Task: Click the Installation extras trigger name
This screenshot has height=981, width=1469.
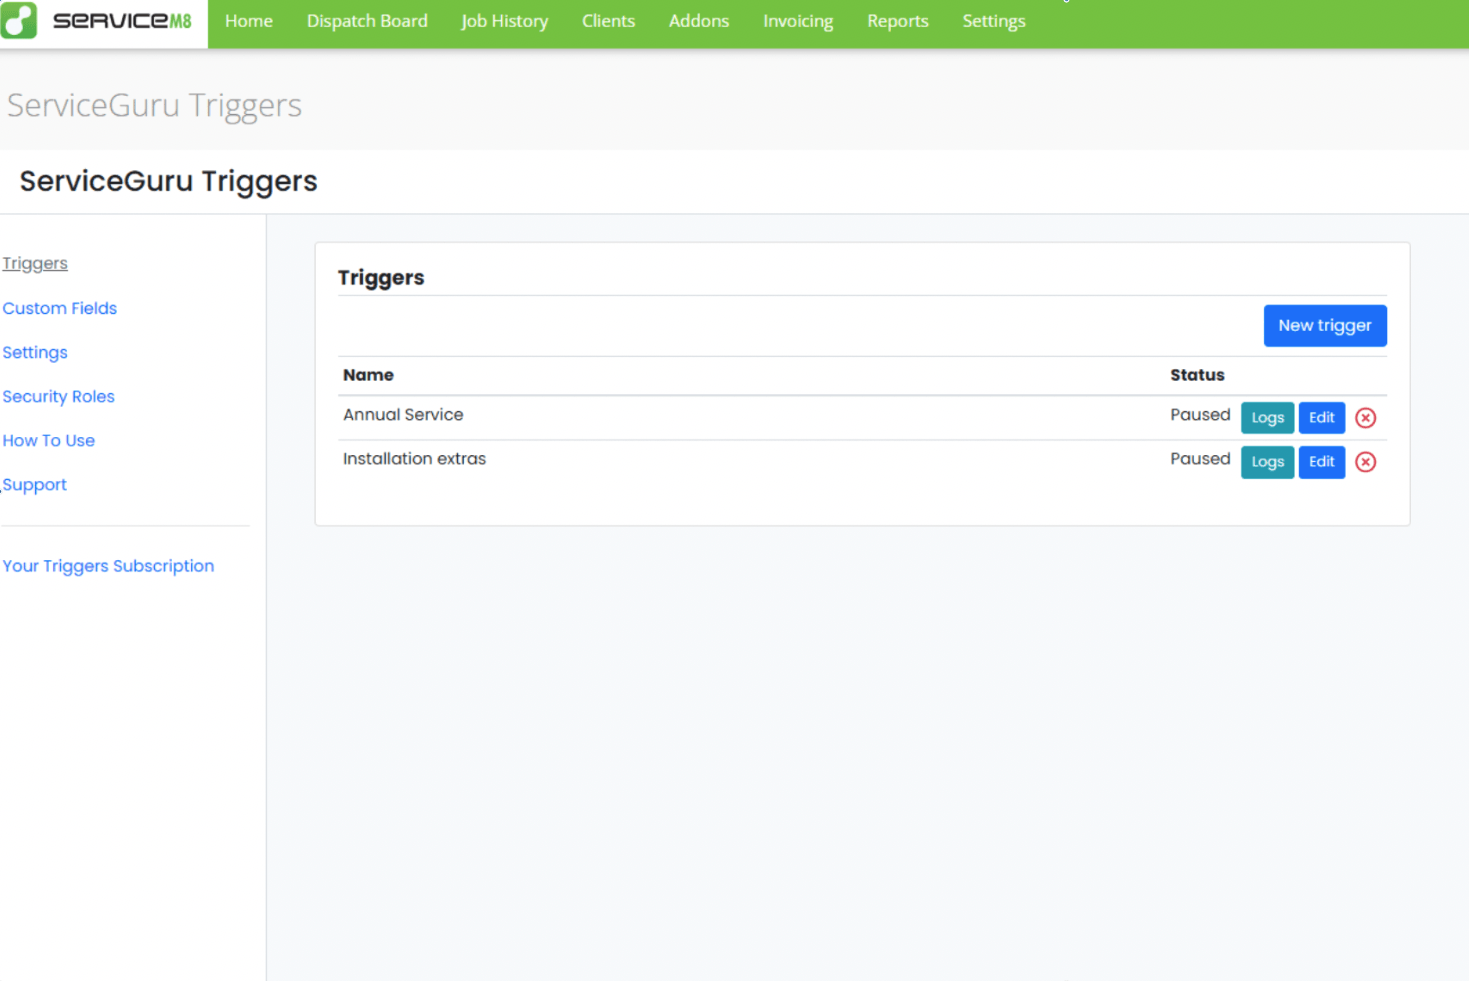Action: 414,459
